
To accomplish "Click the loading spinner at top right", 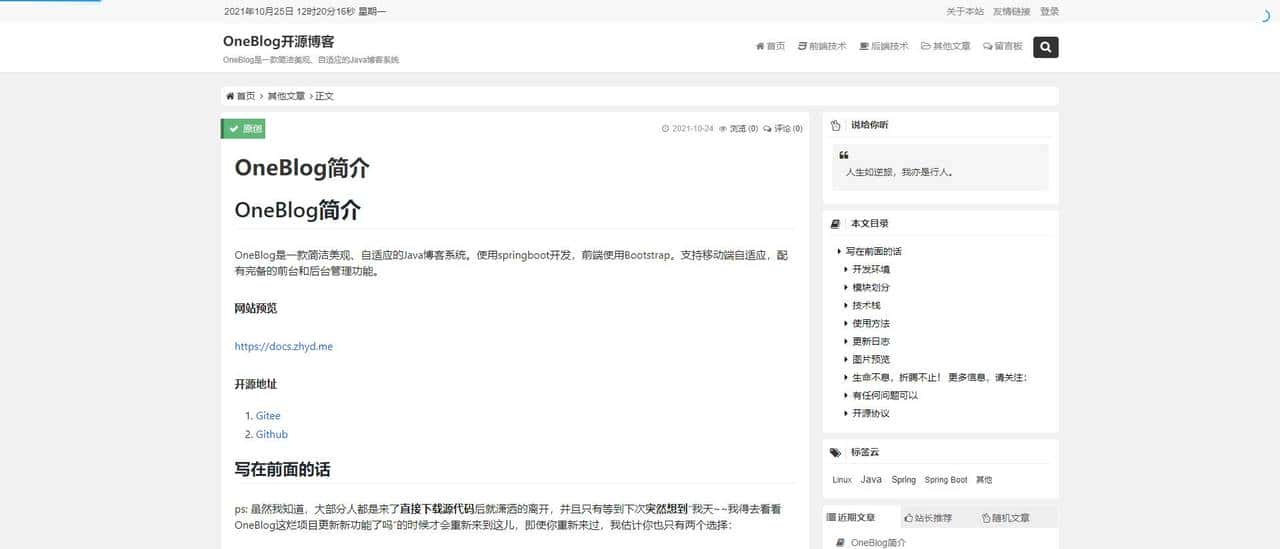I will (1267, 15).
